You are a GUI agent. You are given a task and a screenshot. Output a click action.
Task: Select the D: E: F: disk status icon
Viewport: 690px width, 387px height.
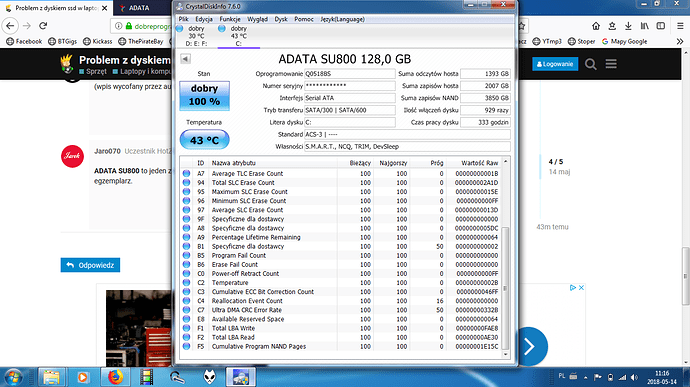click(180, 29)
